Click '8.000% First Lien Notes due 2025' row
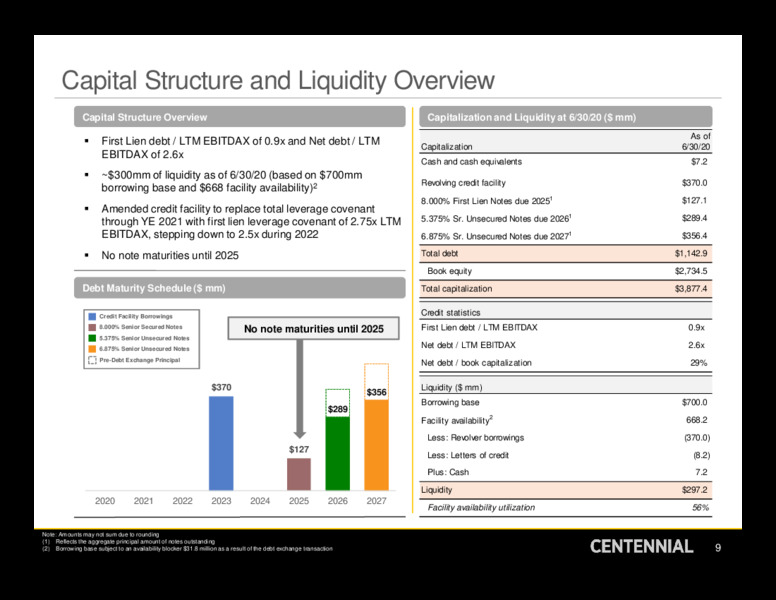 [486, 200]
